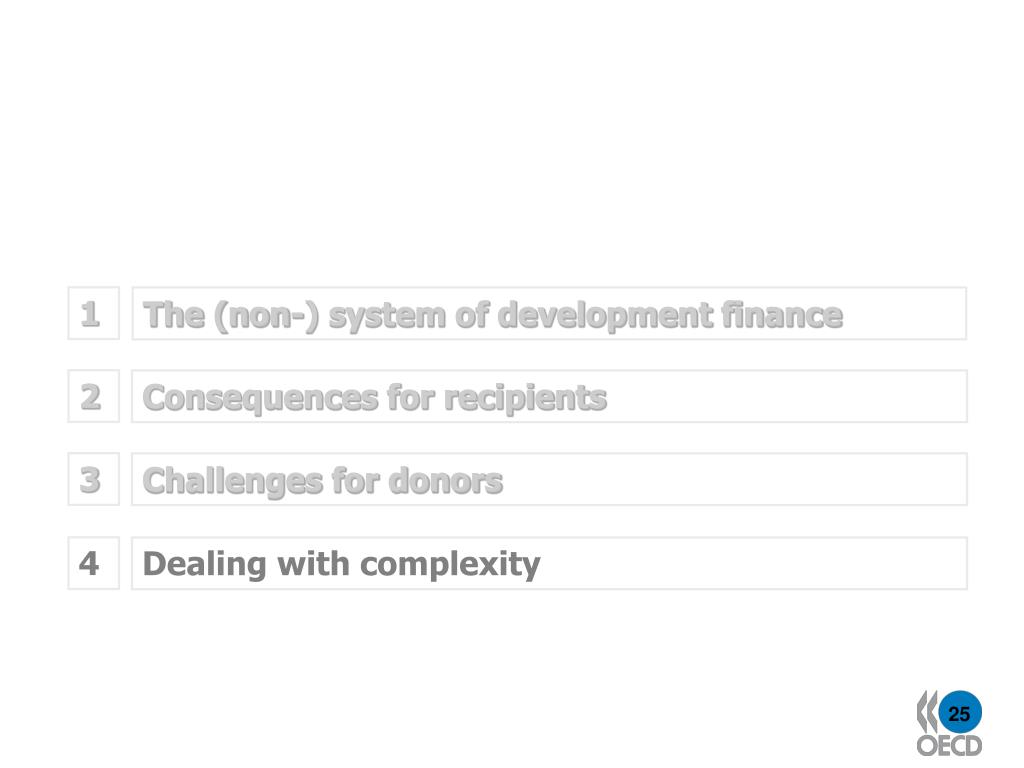Open 'The (non-) system of development finance' item
Image resolution: width=1024 pixels, height=768 pixels.
point(549,313)
